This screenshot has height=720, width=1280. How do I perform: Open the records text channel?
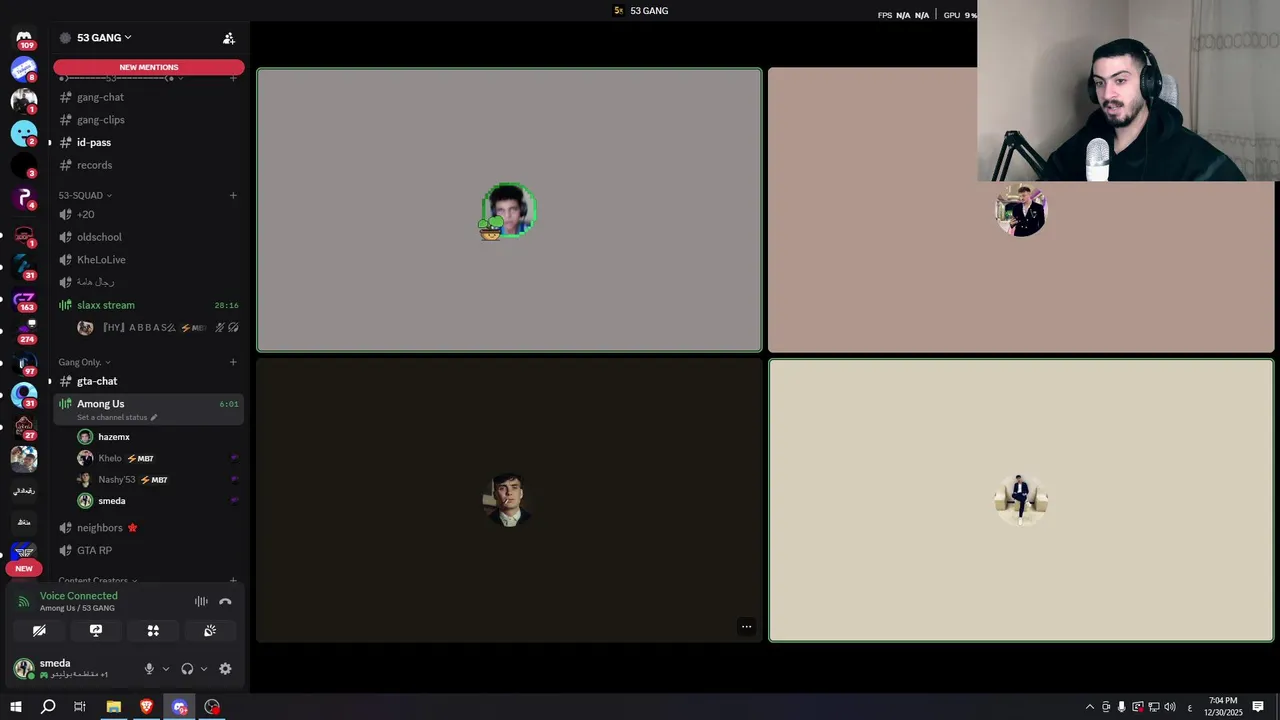tap(149, 165)
